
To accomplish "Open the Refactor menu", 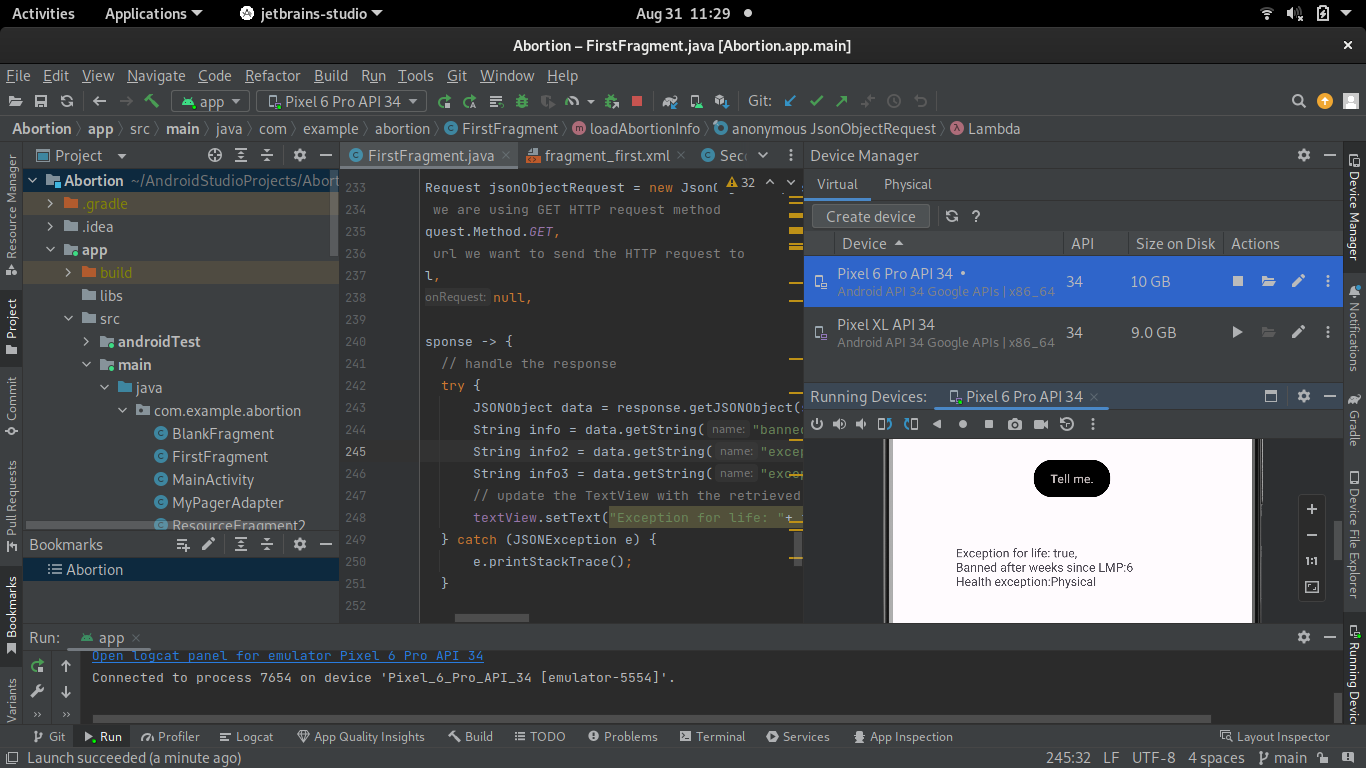I will pos(272,75).
